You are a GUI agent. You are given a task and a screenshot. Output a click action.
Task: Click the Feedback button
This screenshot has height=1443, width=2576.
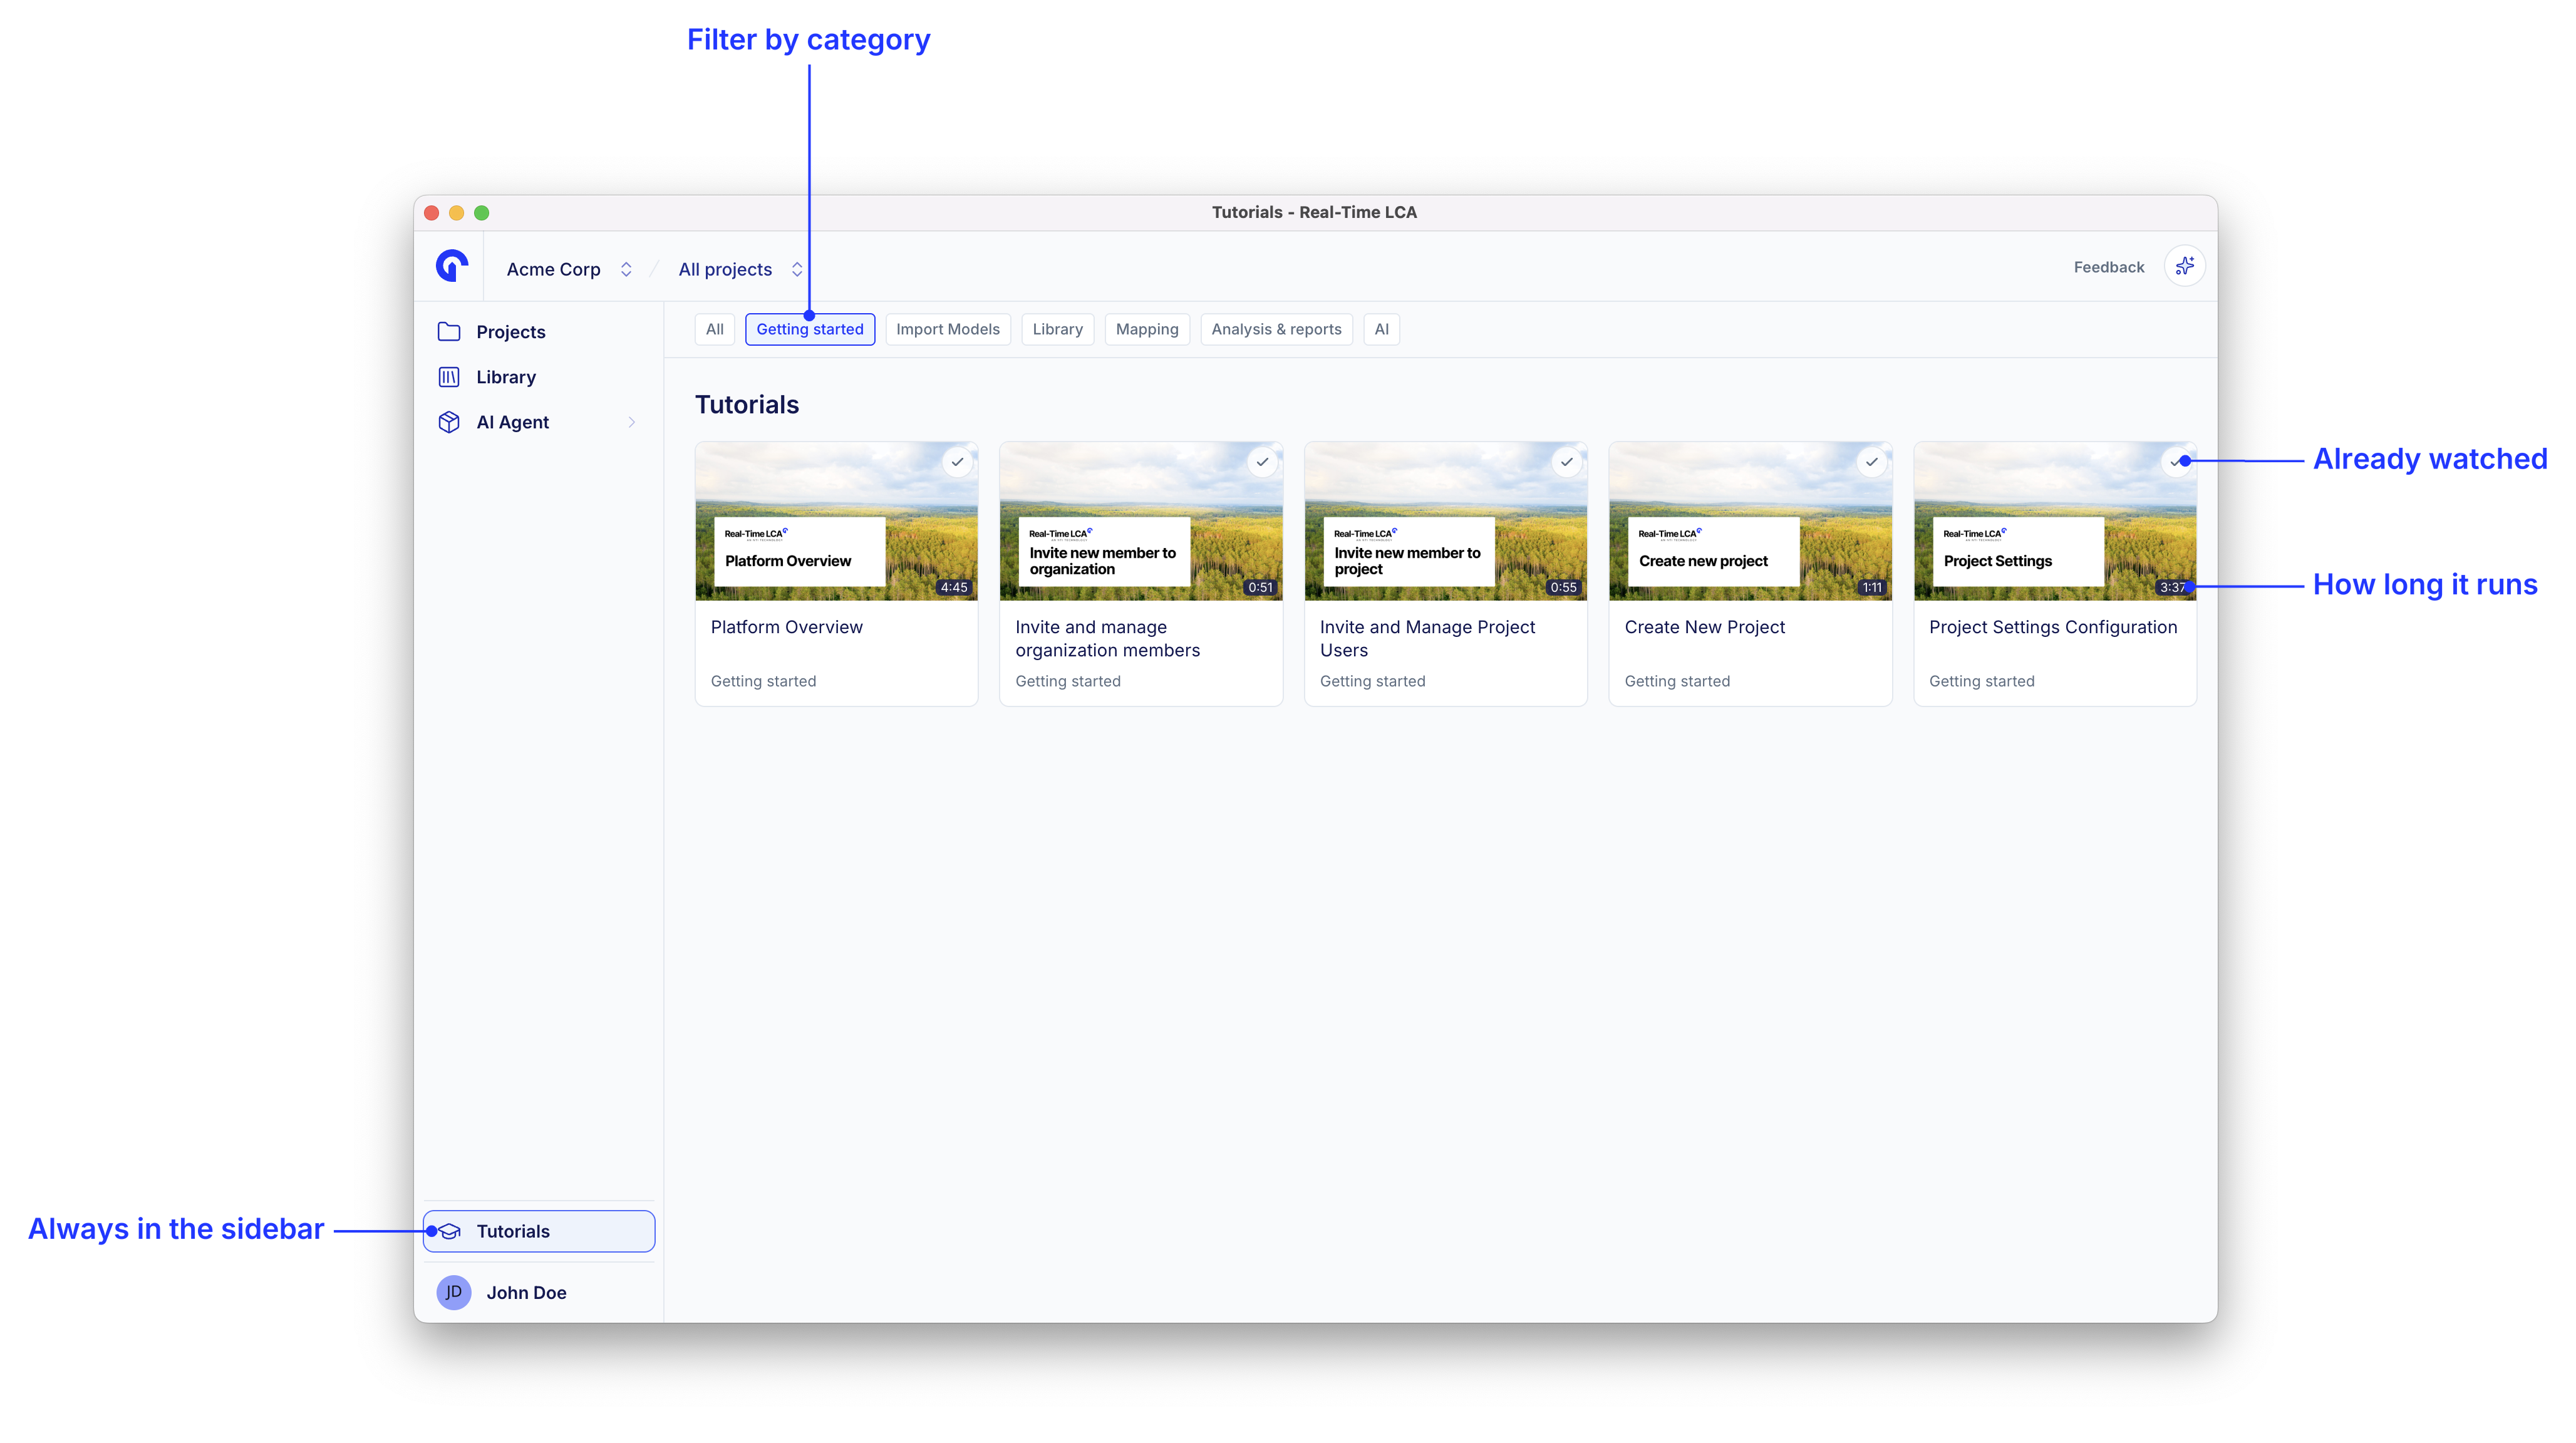(2109, 267)
